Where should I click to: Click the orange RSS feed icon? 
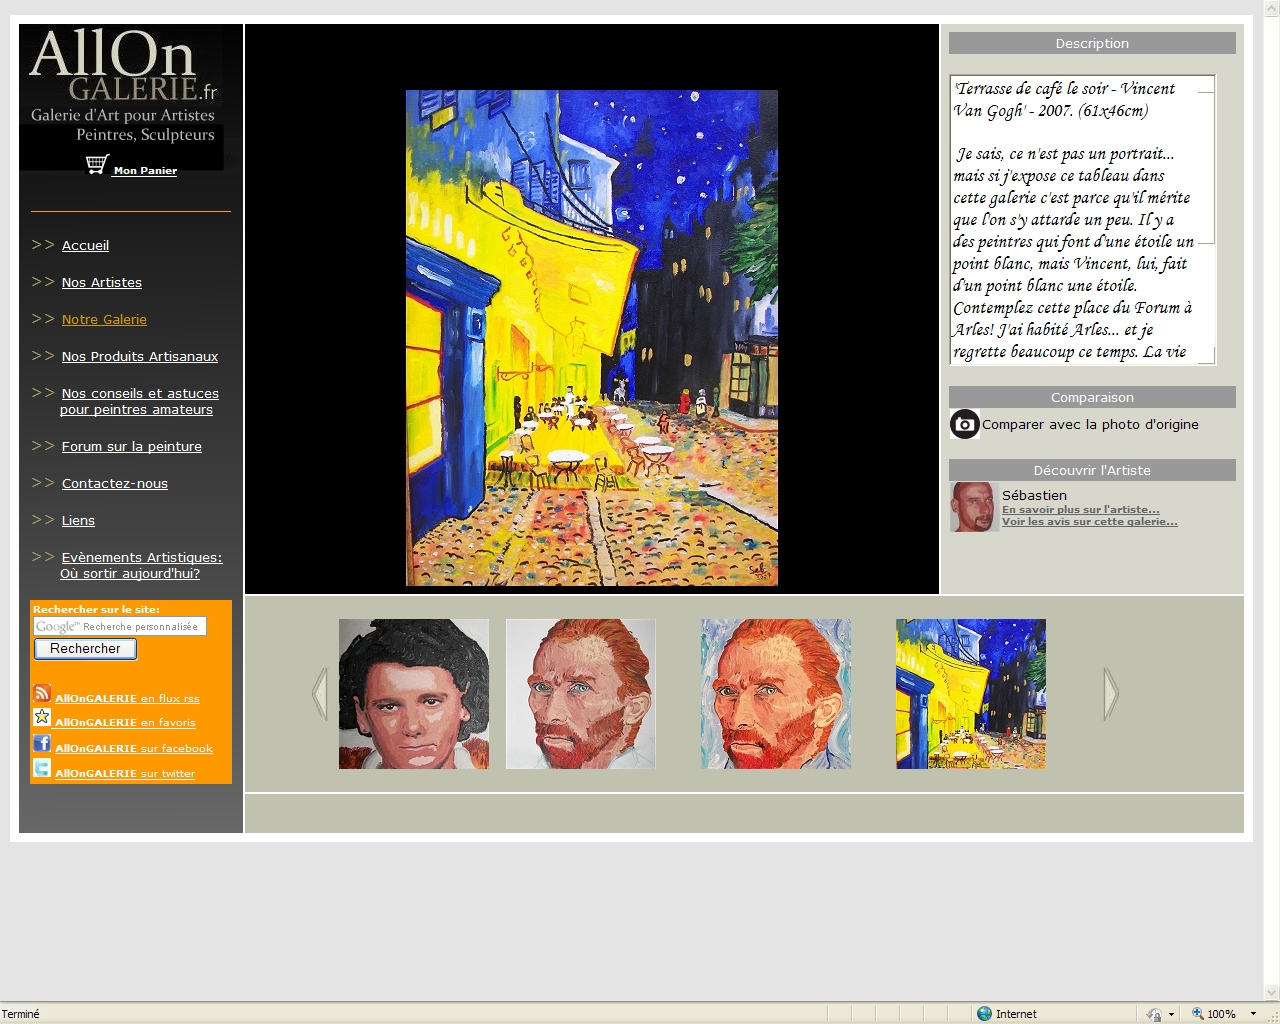(42, 694)
